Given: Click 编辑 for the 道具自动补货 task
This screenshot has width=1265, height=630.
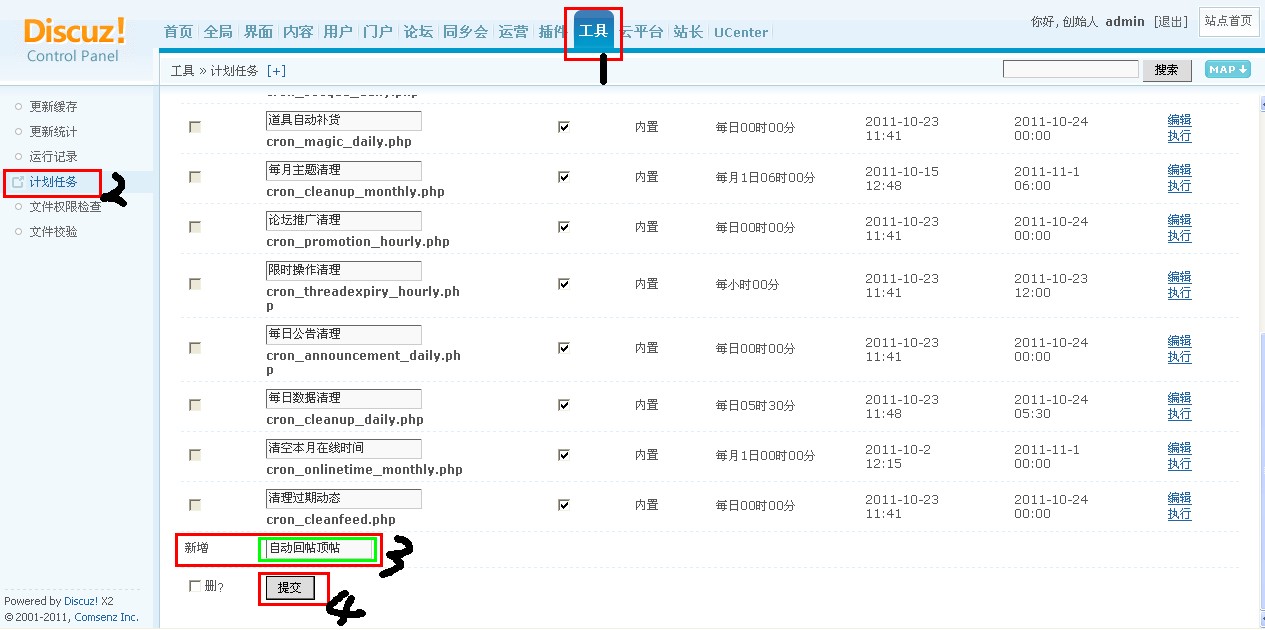Looking at the screenshot, I should 1179,120.
